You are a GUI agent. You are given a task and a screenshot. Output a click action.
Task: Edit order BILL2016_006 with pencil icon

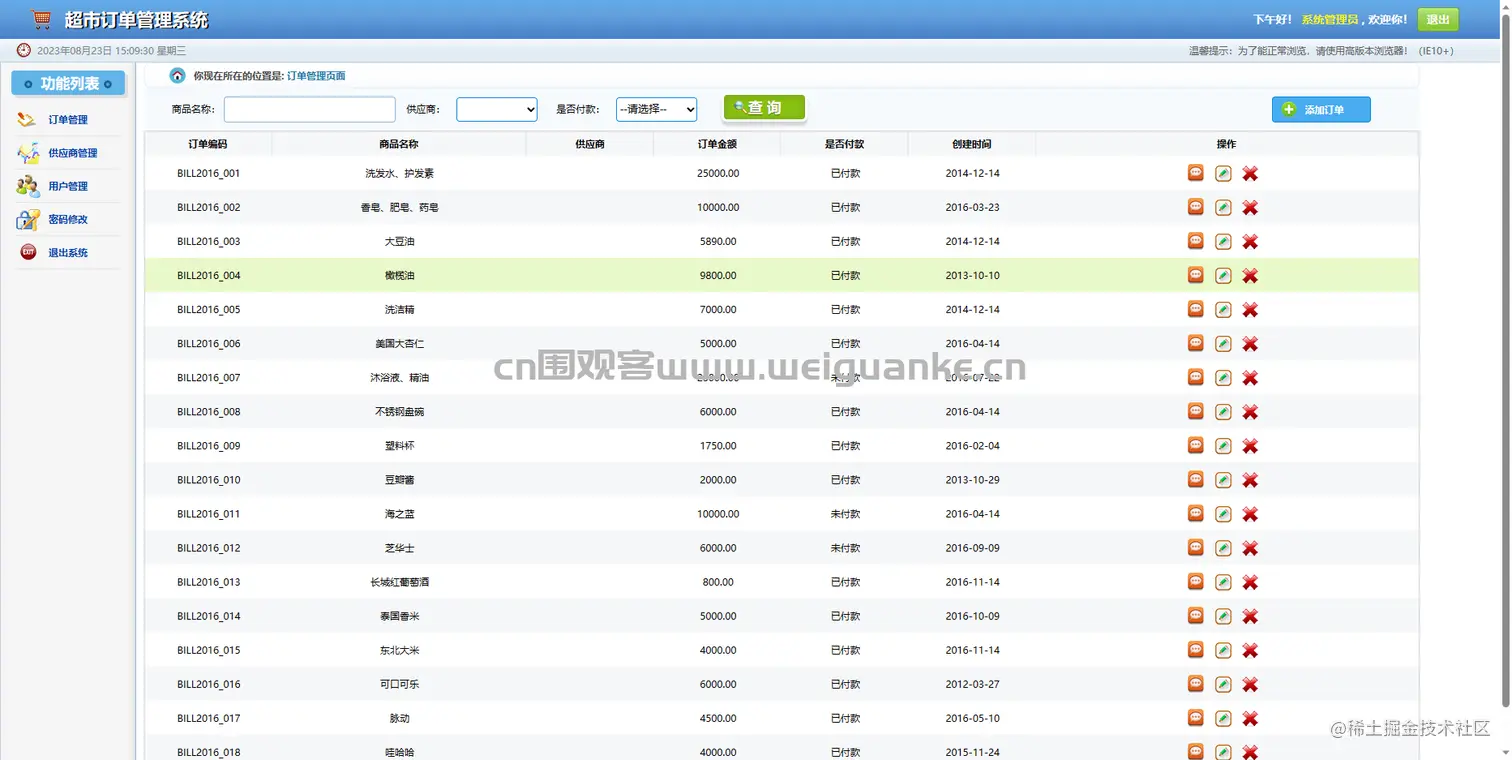tap(1223, 343)
